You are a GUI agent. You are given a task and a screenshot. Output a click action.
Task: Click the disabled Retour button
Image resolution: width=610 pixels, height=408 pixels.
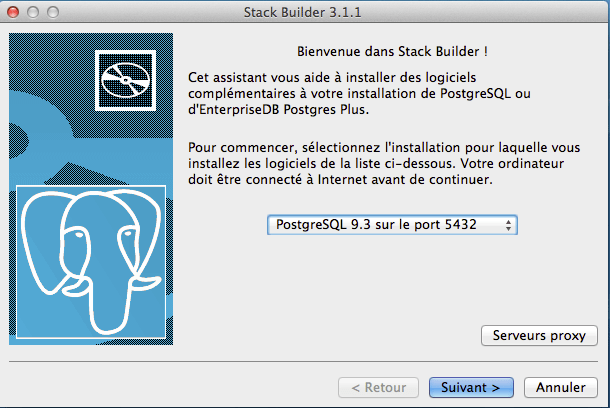coord(379,387)
